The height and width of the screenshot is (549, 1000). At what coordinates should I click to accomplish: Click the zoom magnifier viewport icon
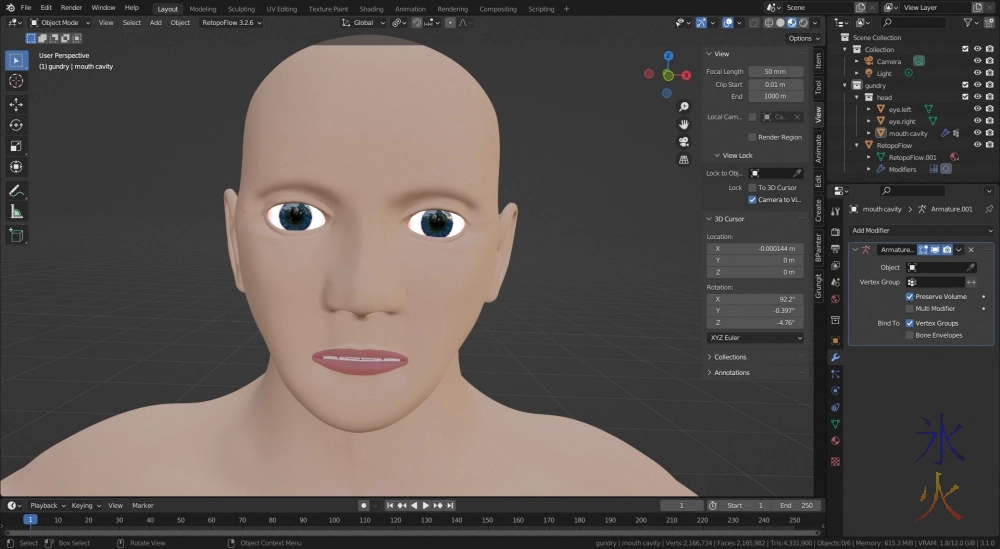684,107
